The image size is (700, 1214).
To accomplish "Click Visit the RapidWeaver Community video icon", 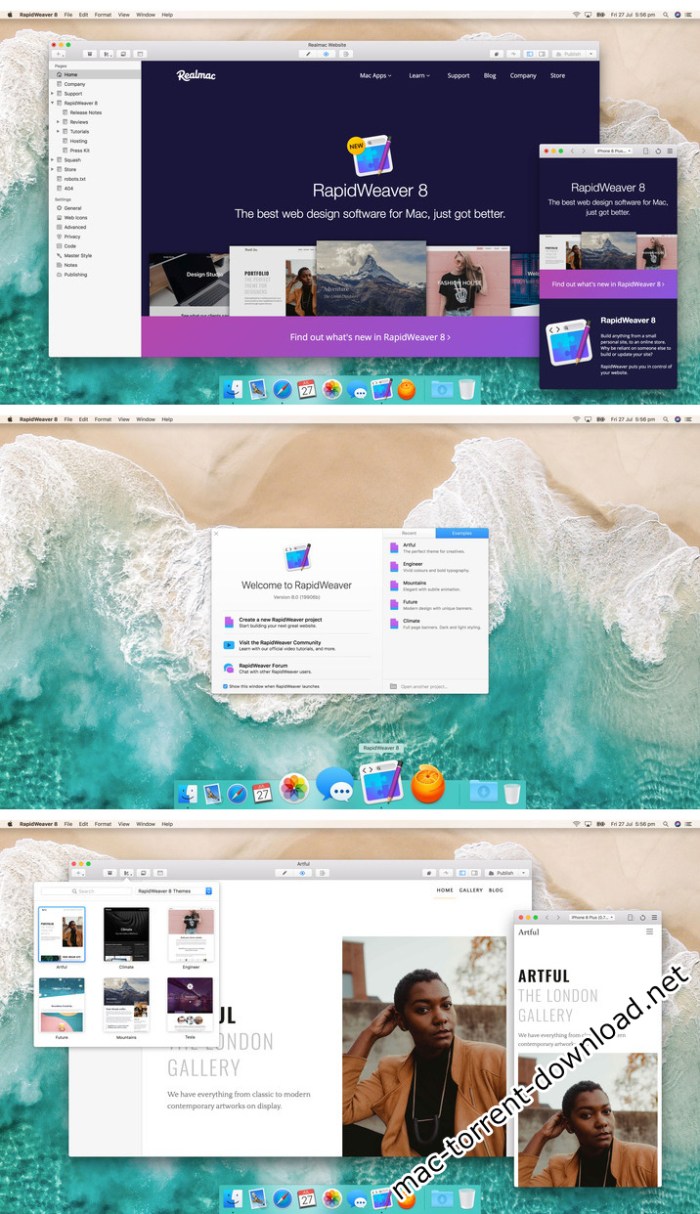I will tap(229, 645).
